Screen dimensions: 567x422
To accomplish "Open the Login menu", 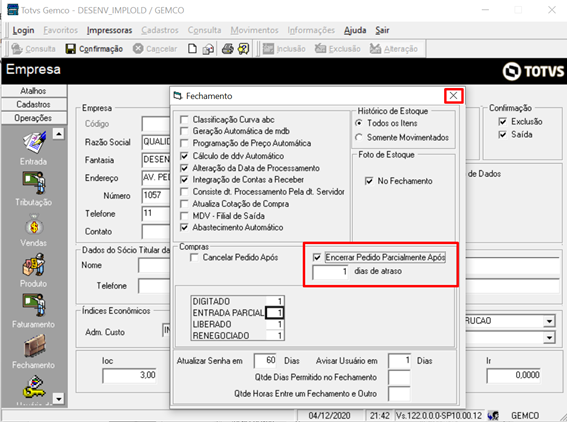I will coord(24,30).
